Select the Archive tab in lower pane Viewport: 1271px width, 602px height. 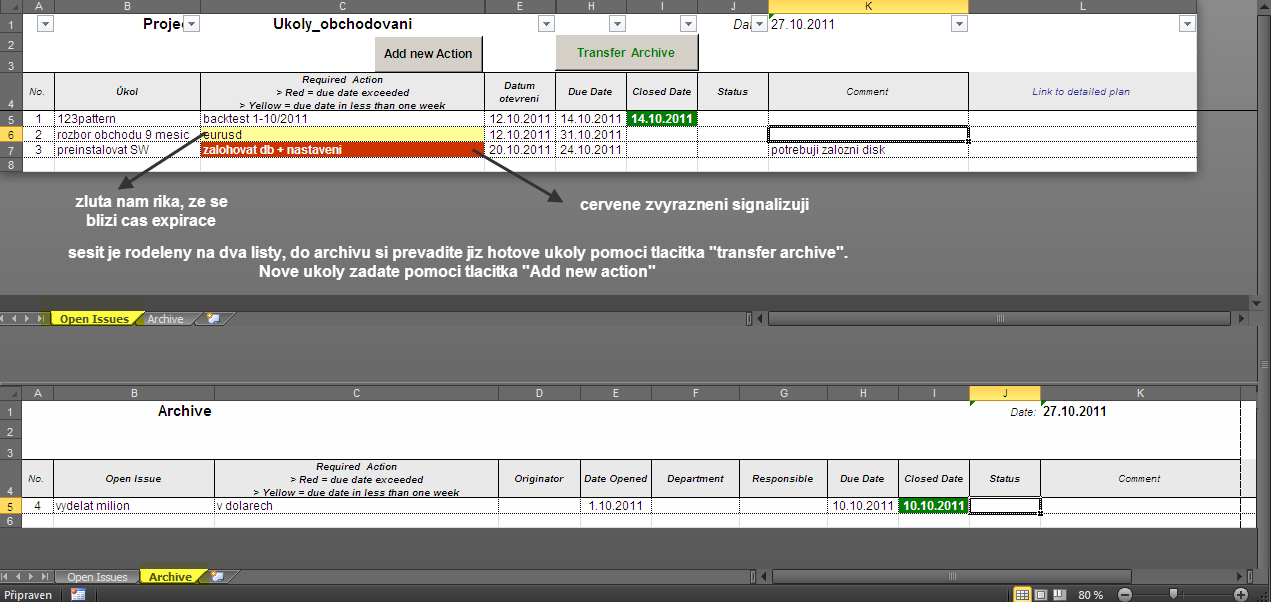[x=170, y=577]
